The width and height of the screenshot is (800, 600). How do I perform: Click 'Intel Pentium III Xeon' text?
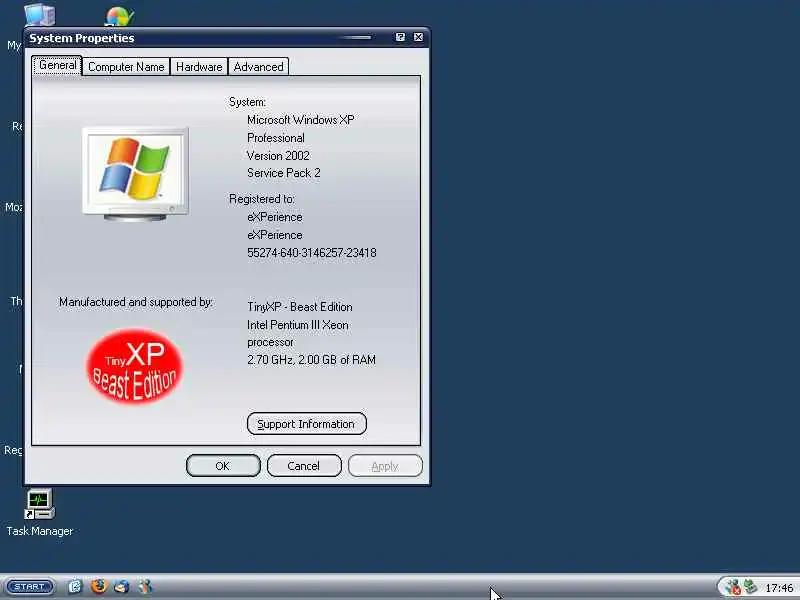tap(298, 325)
